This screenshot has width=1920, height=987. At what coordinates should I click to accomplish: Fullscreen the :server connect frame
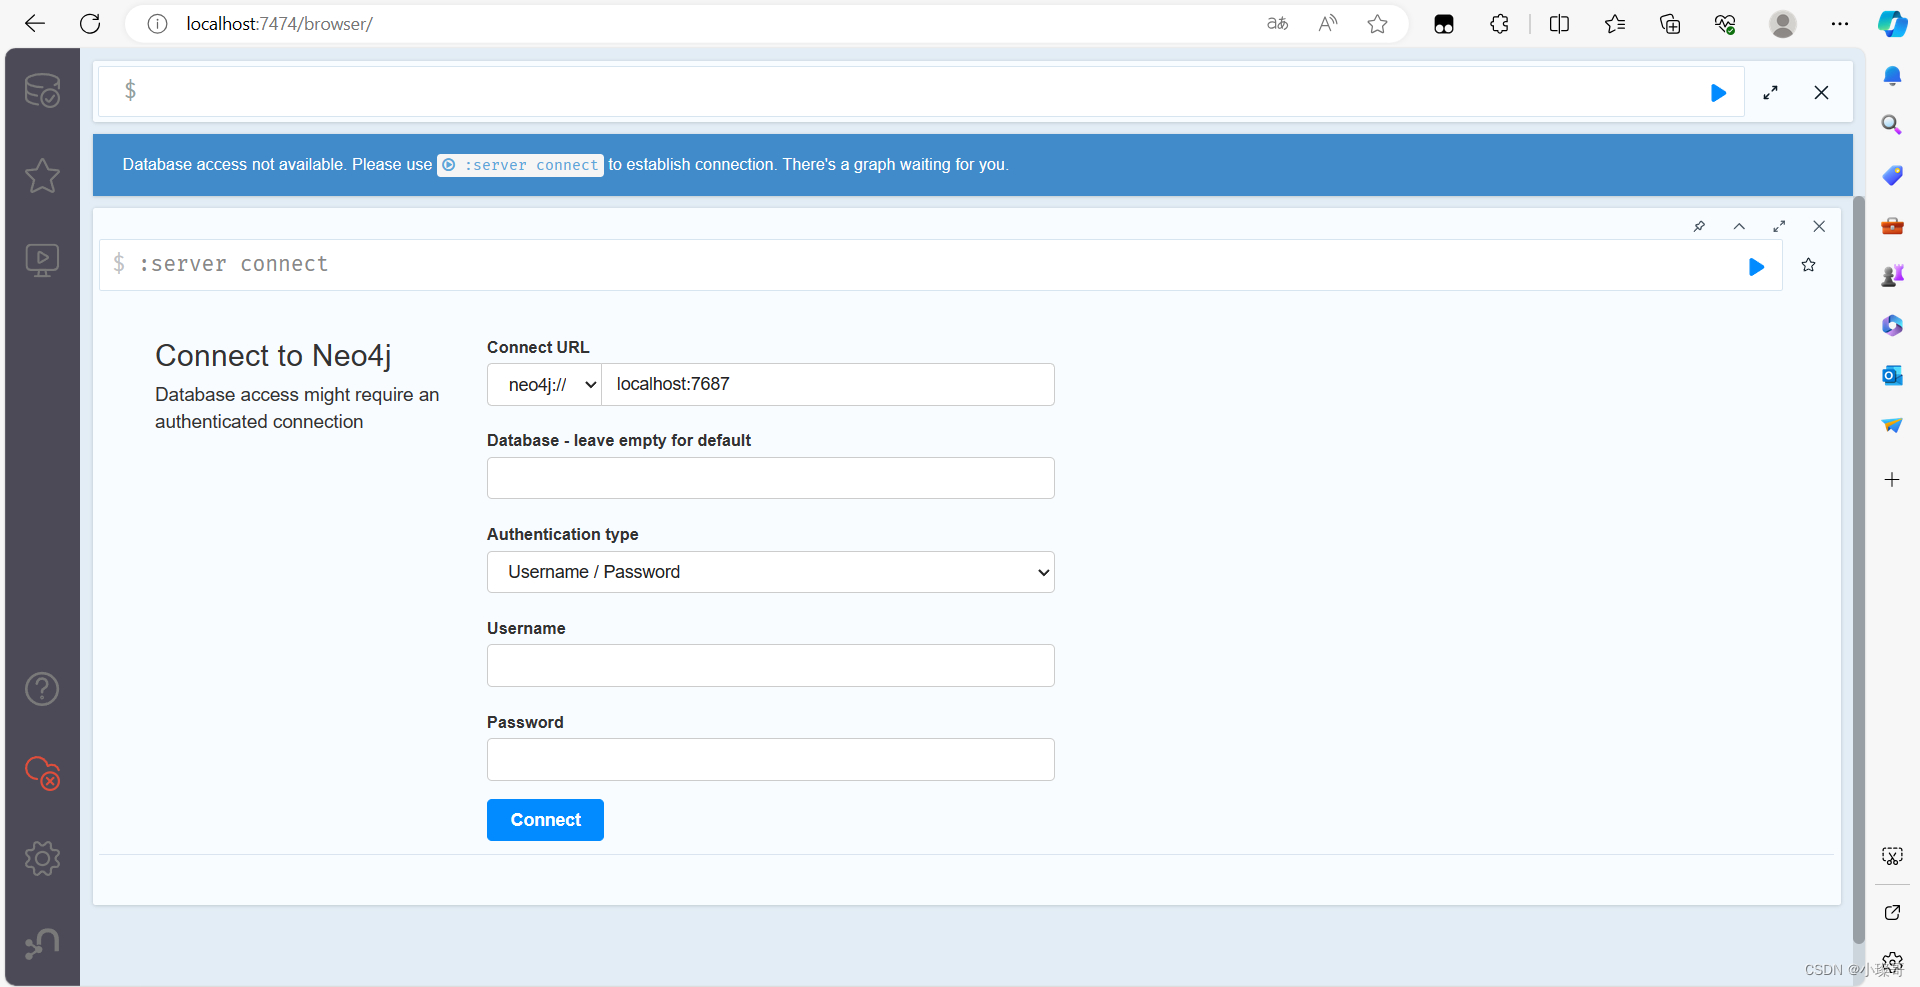coord(1779,227)
